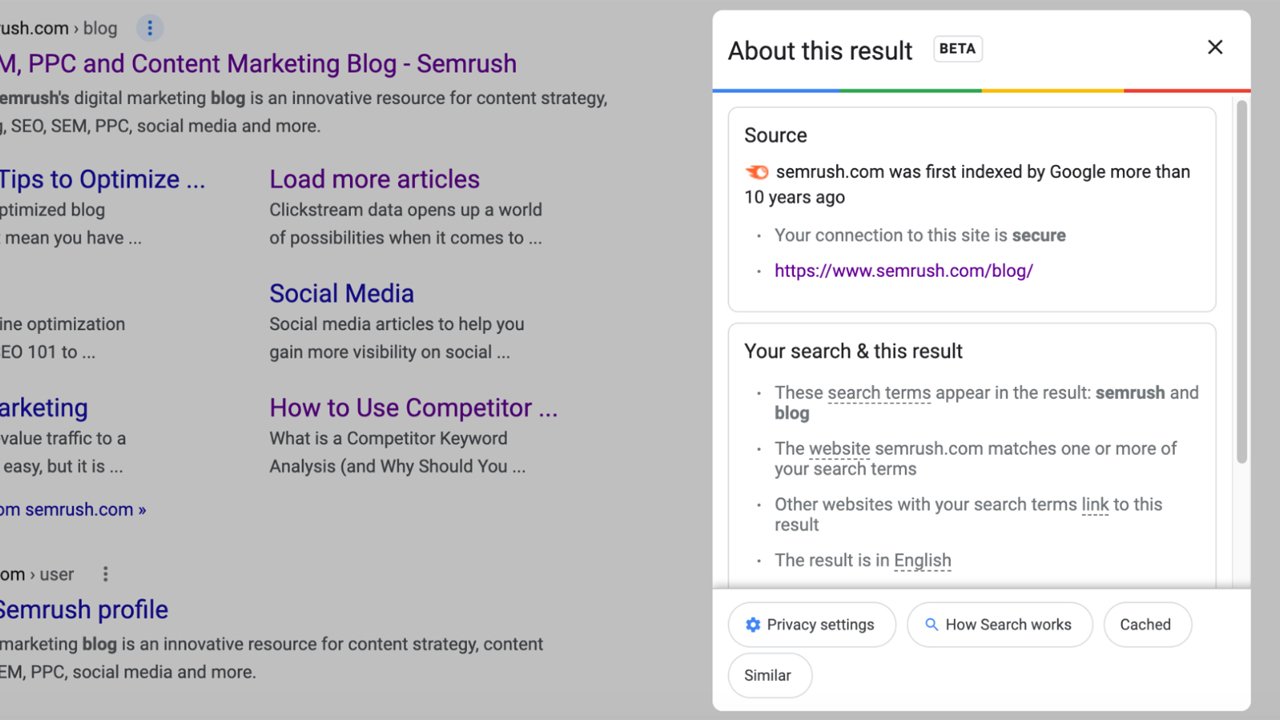Image resolution: width=1280 pixels, height=720 pixels.
Task: Open the Social Media sitelink
Action: (341, 294)
